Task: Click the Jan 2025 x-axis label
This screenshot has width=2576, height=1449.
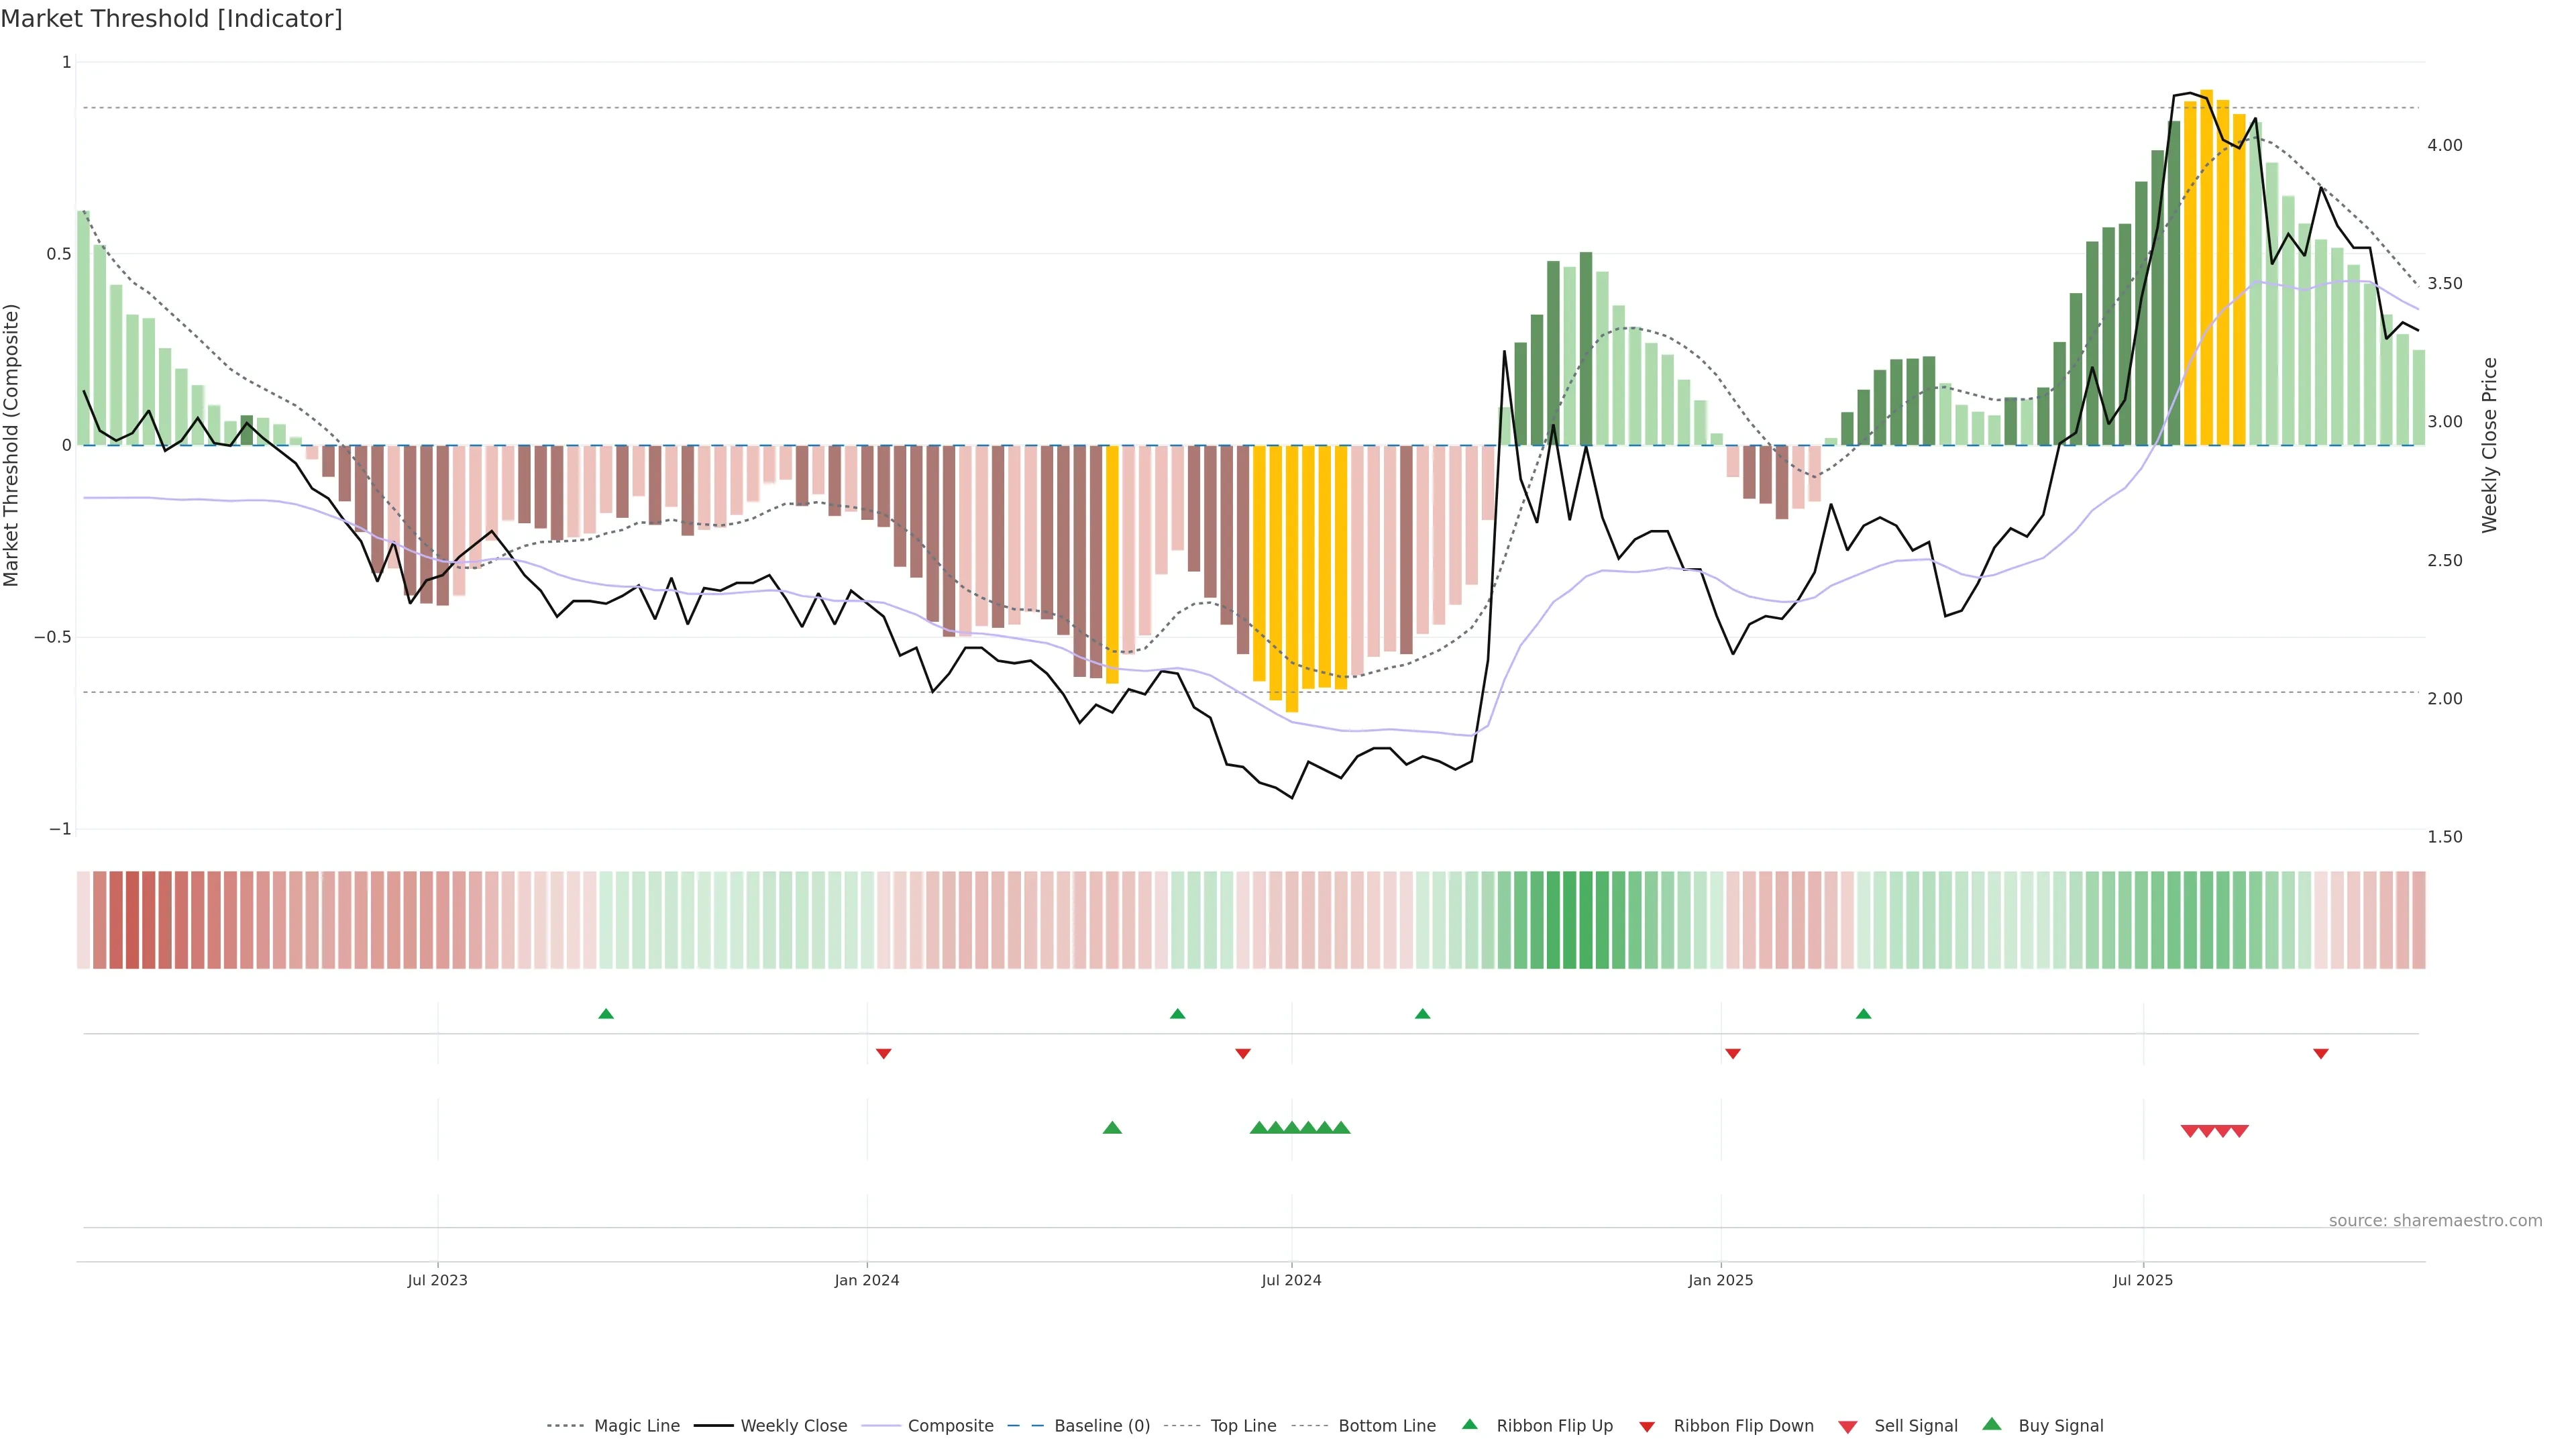Action: [x=1720, y=1280]
